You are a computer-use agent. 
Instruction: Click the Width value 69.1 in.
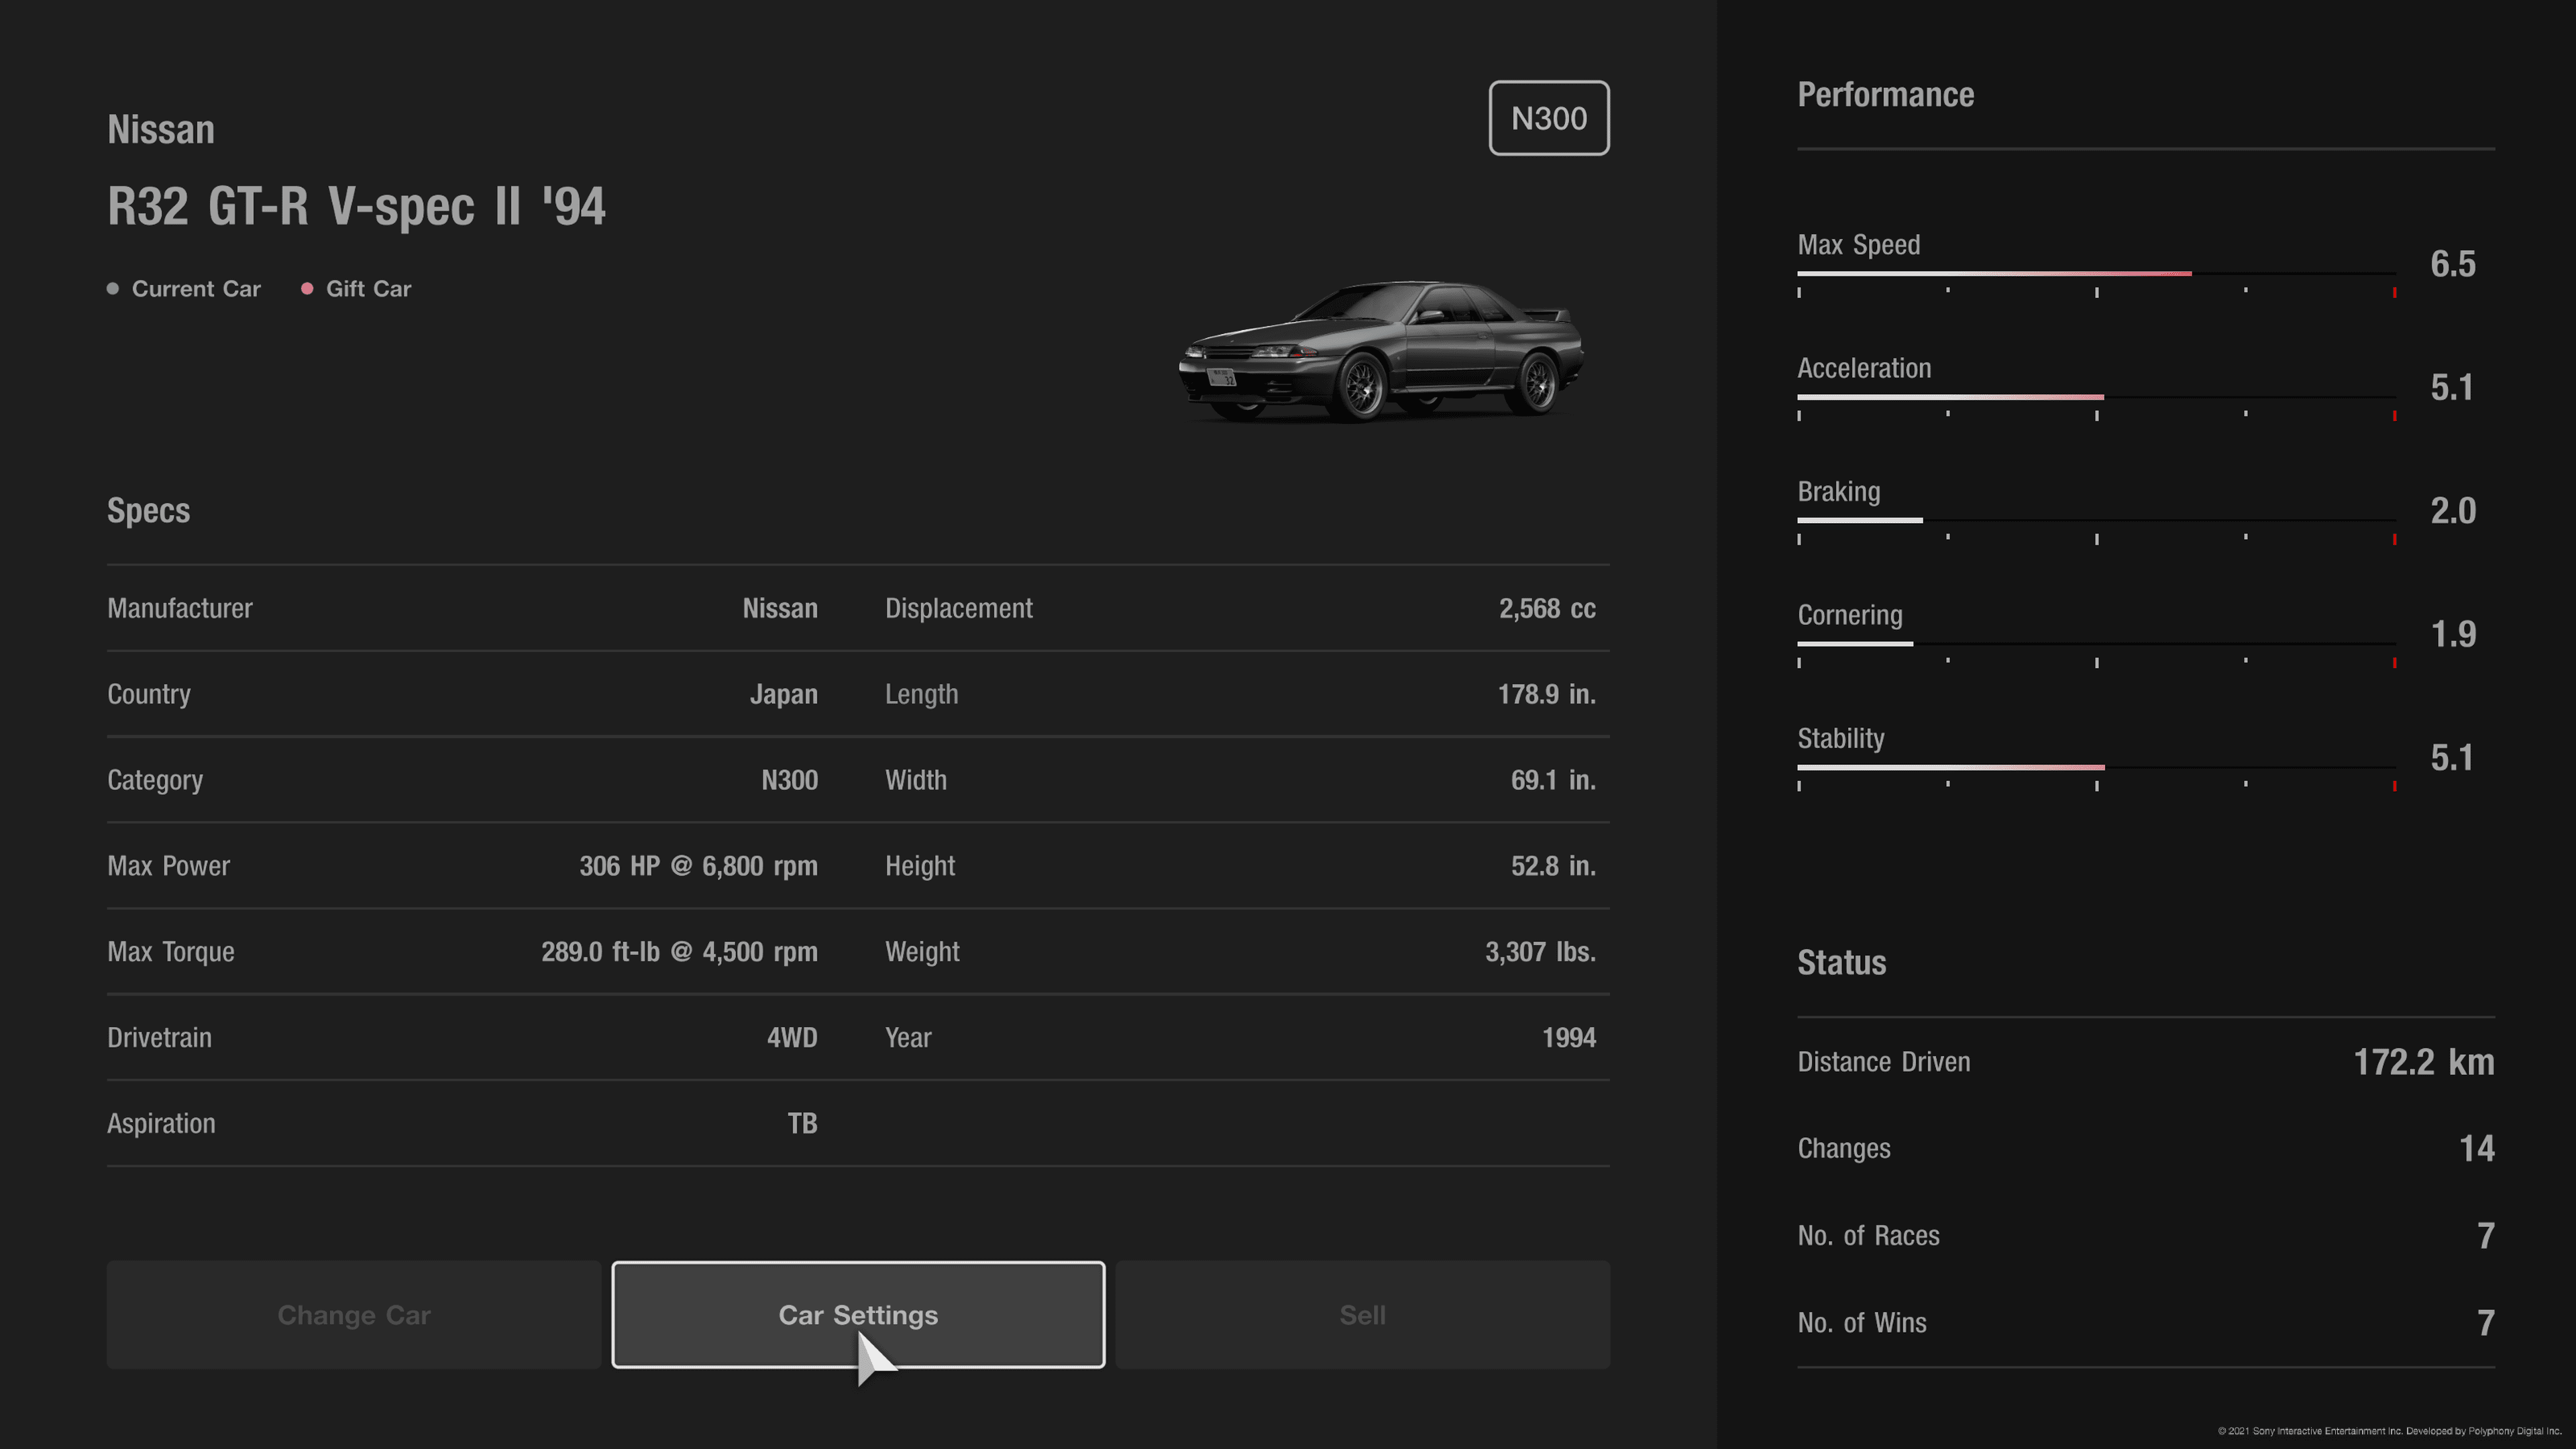pos(1553,780)
